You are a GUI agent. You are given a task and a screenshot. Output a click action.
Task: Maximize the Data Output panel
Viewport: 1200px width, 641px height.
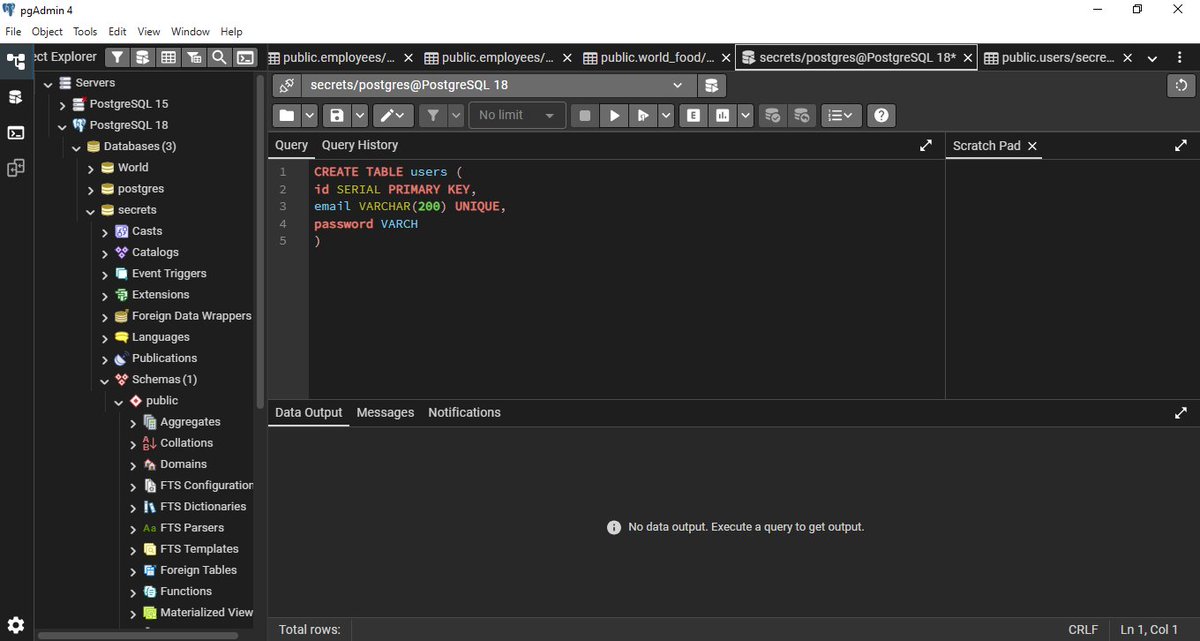pyautogui.click(x=1181, y=413)
